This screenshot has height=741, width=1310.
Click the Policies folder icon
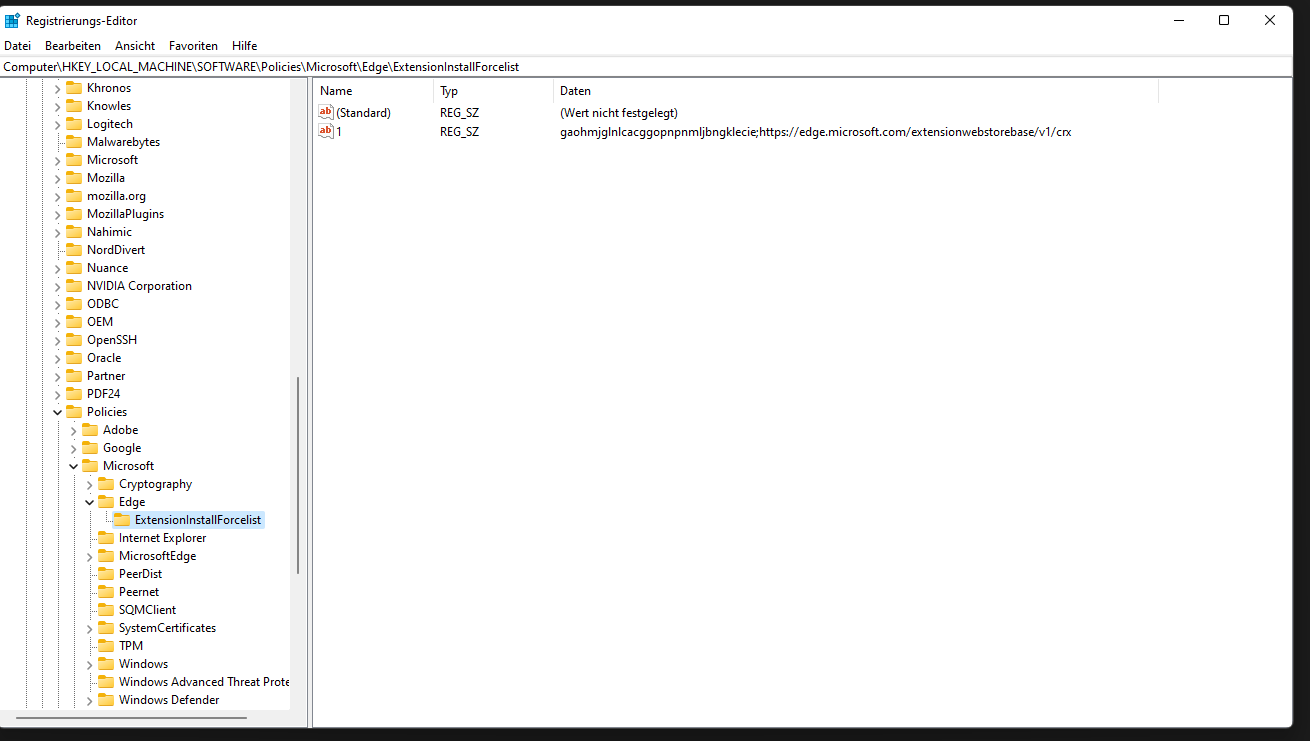tap(74, 412)
